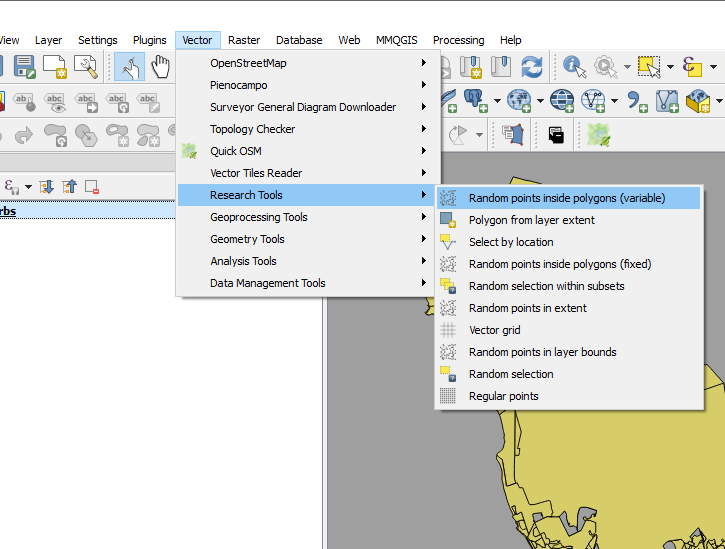Choose Random points in extent
Screen dimensions: 725x549
[x=569, y=308]
